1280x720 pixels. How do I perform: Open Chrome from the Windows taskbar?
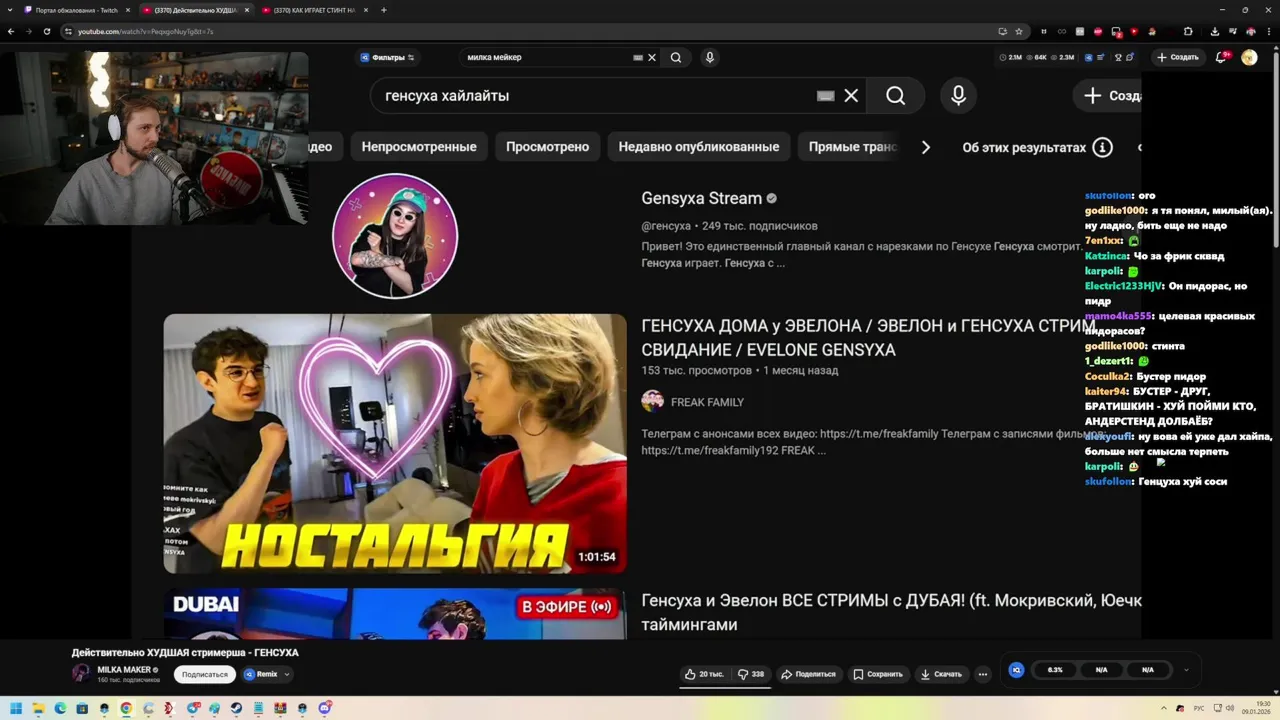pyautogui.click(x=126, y=708)
